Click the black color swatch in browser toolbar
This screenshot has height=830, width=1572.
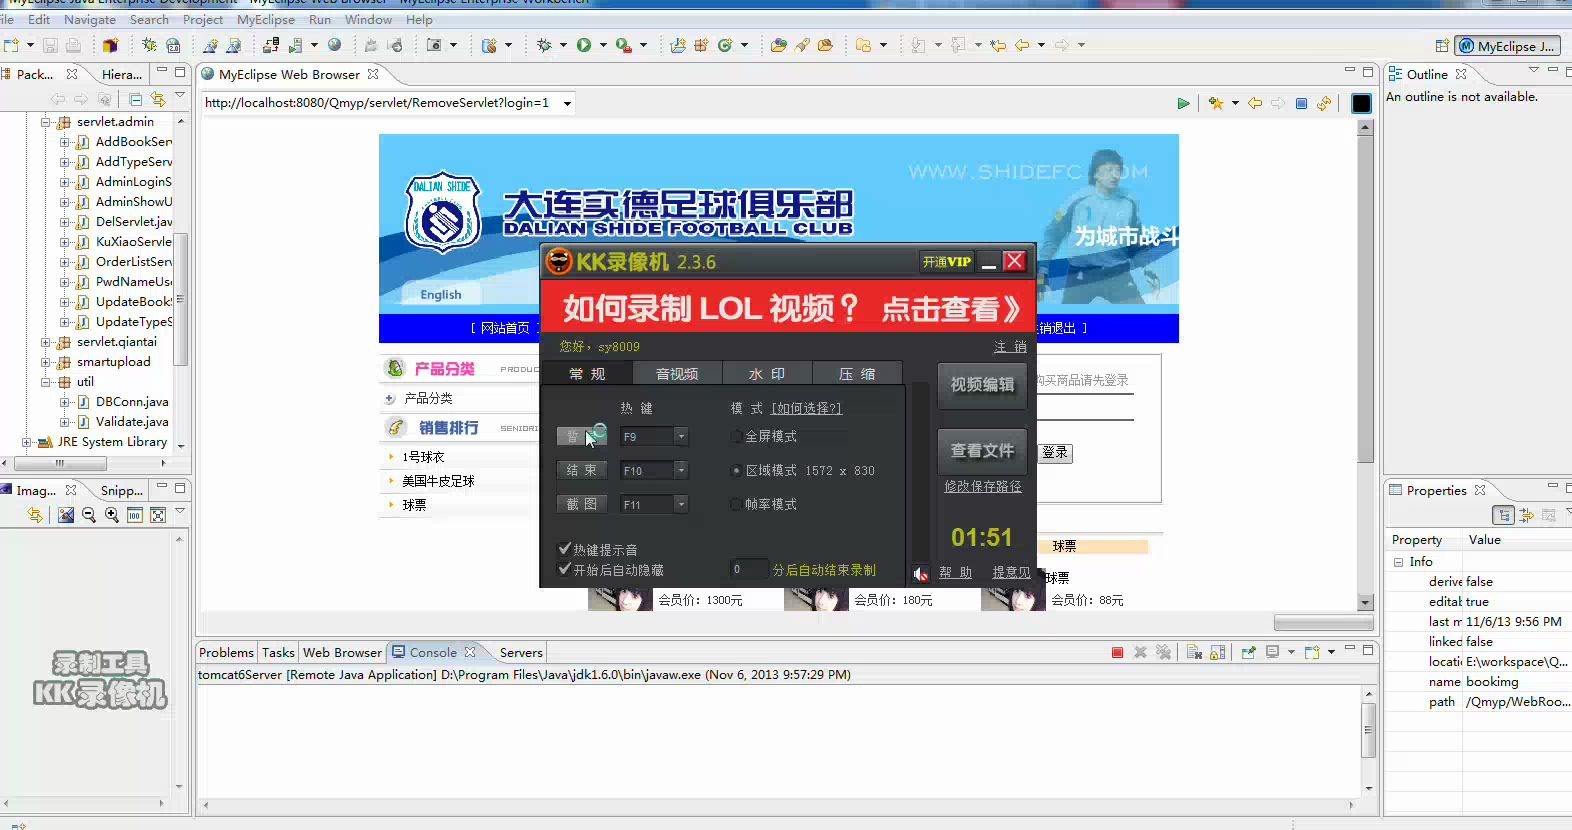pyautogui.click(x=1361, y=103)
